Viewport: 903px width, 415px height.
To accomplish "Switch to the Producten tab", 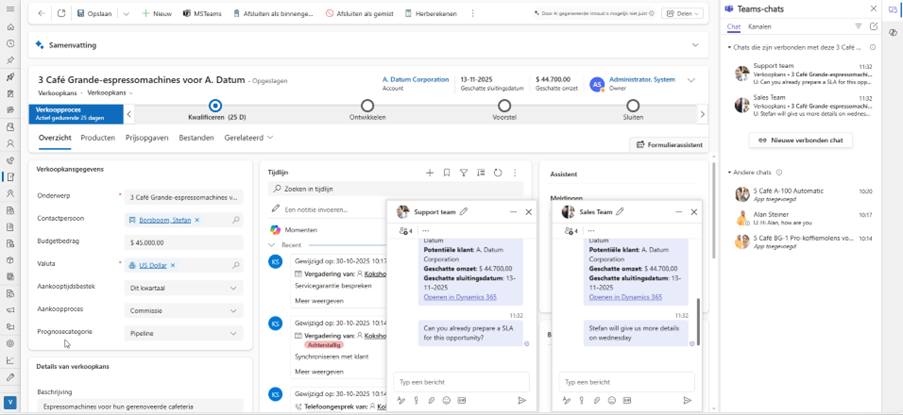I will tap(98, 138).
